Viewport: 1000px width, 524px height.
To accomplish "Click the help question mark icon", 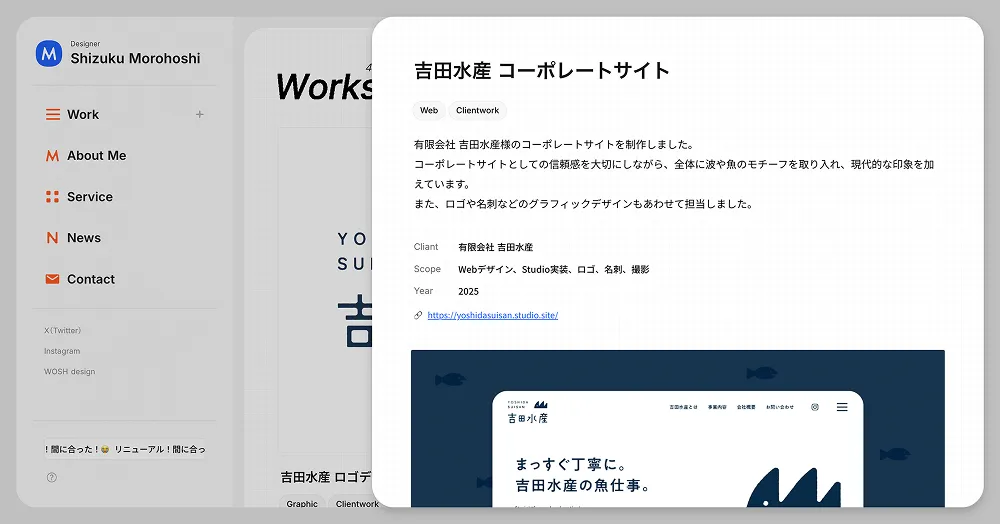I will tap(52, 478).
